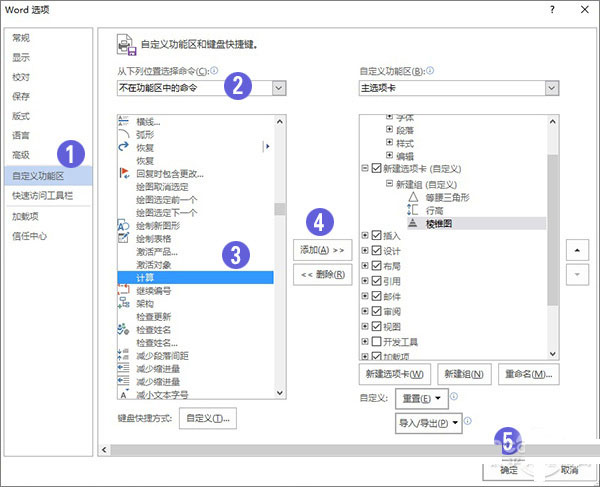Click the horizontal line icon beside 横线...
This screenshot has width=600, height=487.
[124, 121]
